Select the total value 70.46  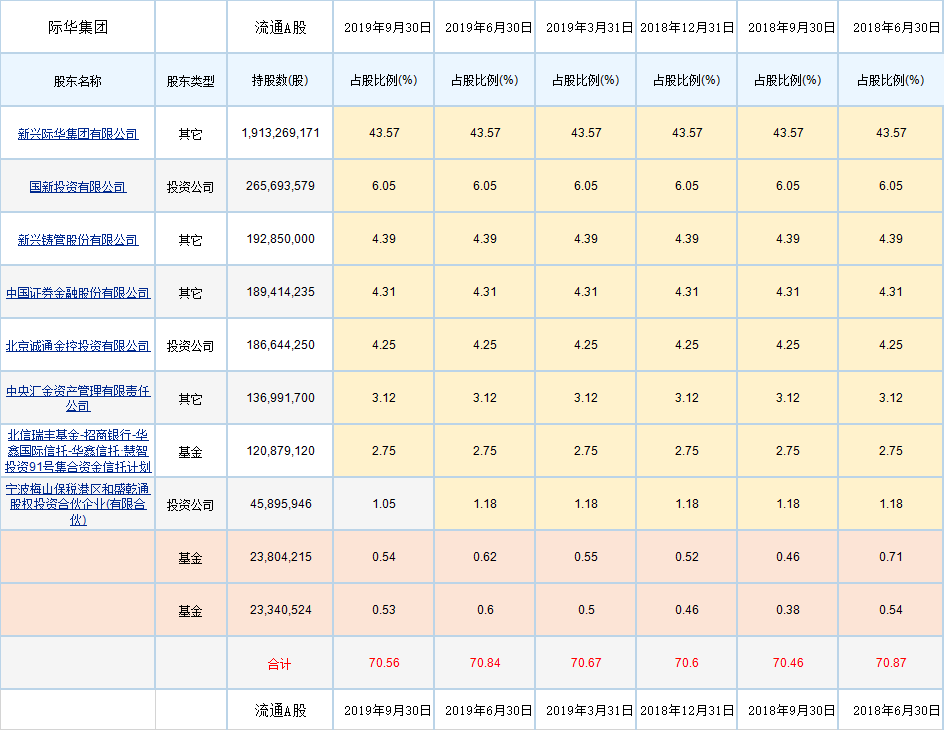tap(788, 663)
